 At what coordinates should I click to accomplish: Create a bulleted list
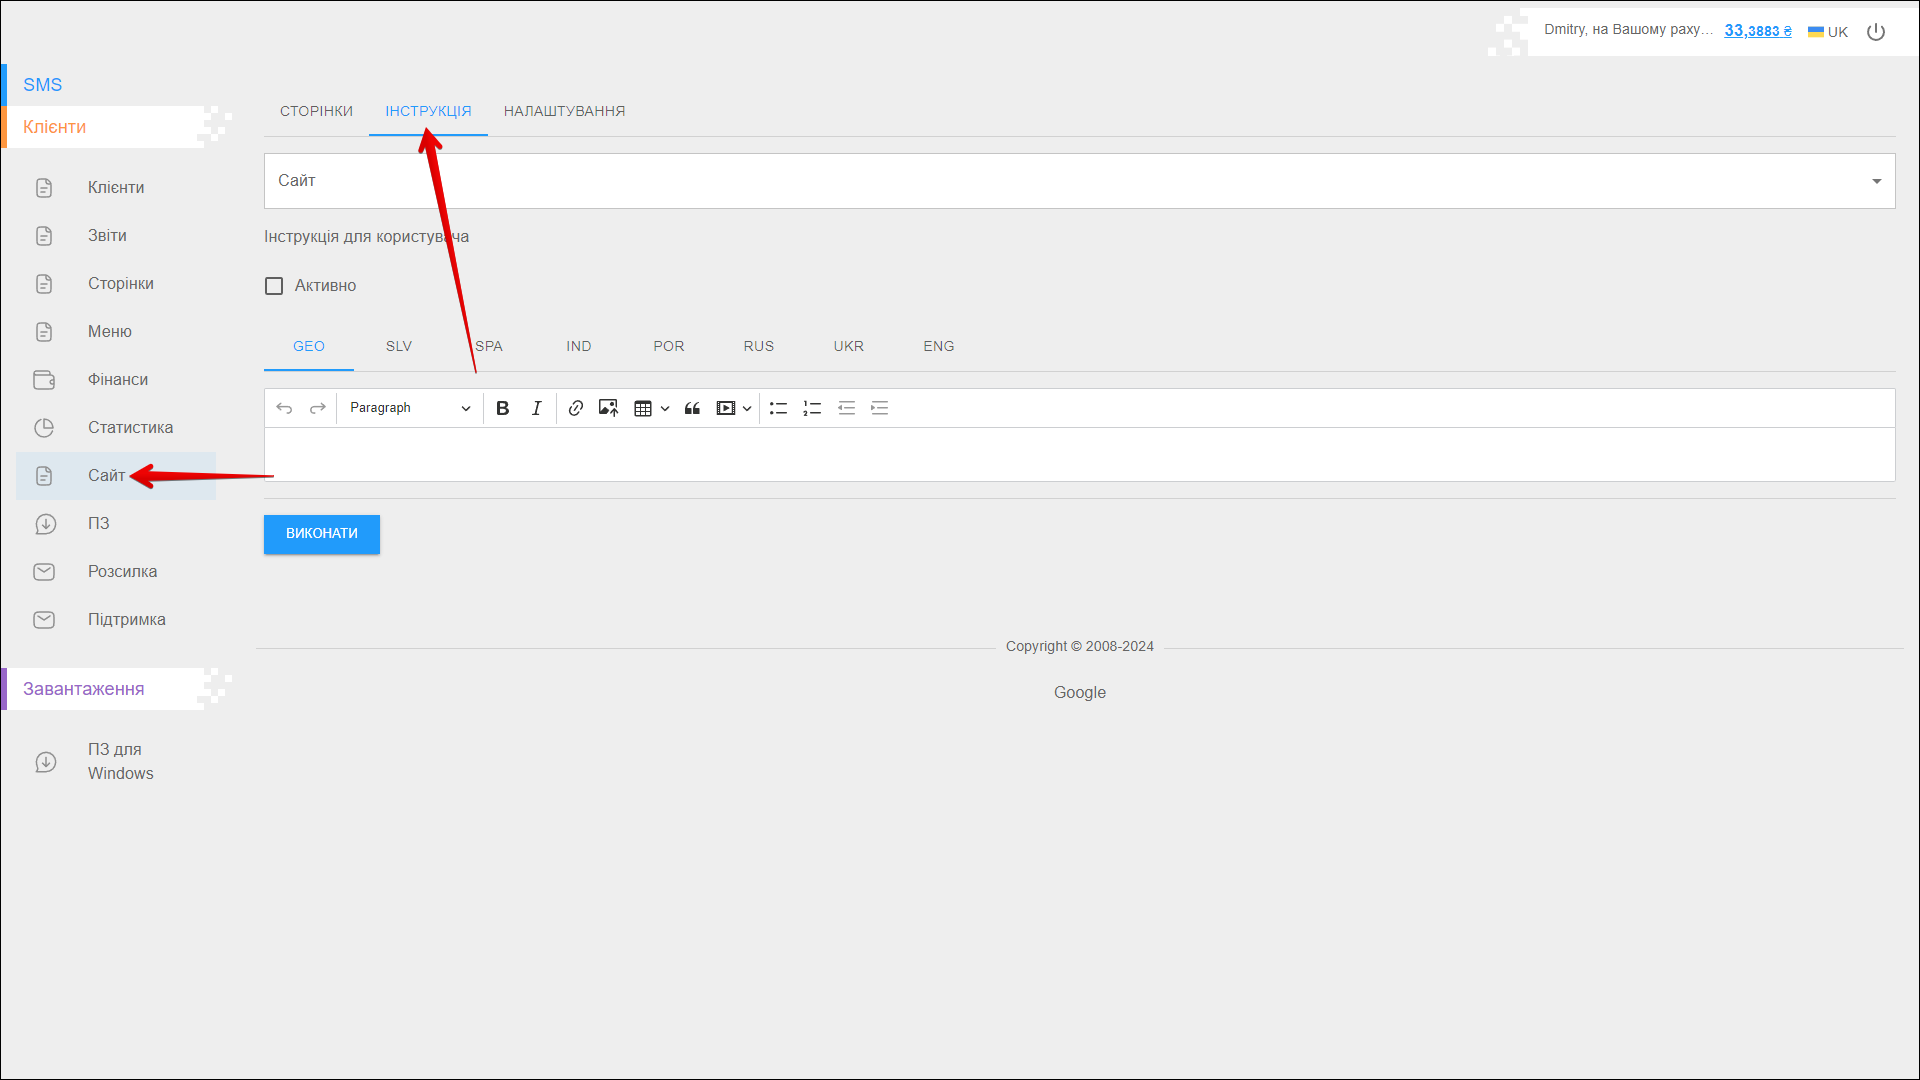[778, 408]
